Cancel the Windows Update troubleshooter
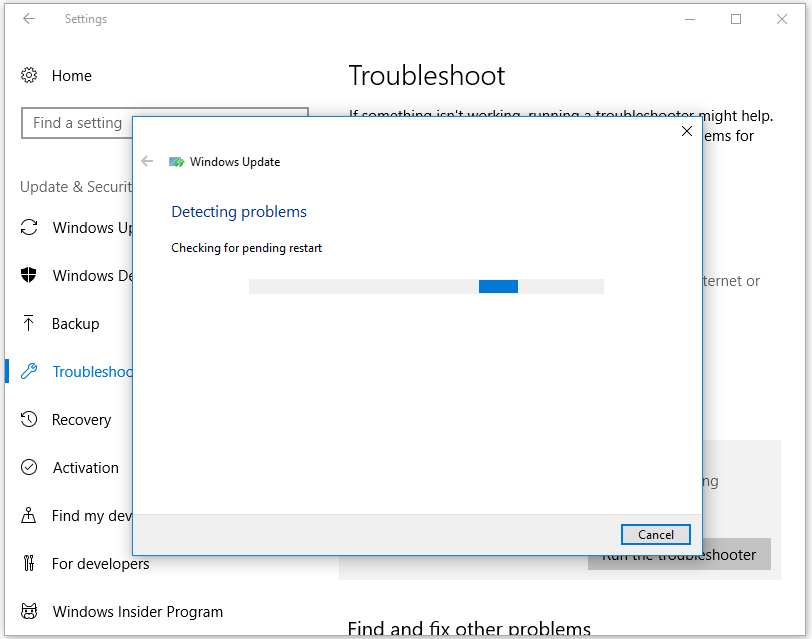812x639 pixels. pos(656,534)
